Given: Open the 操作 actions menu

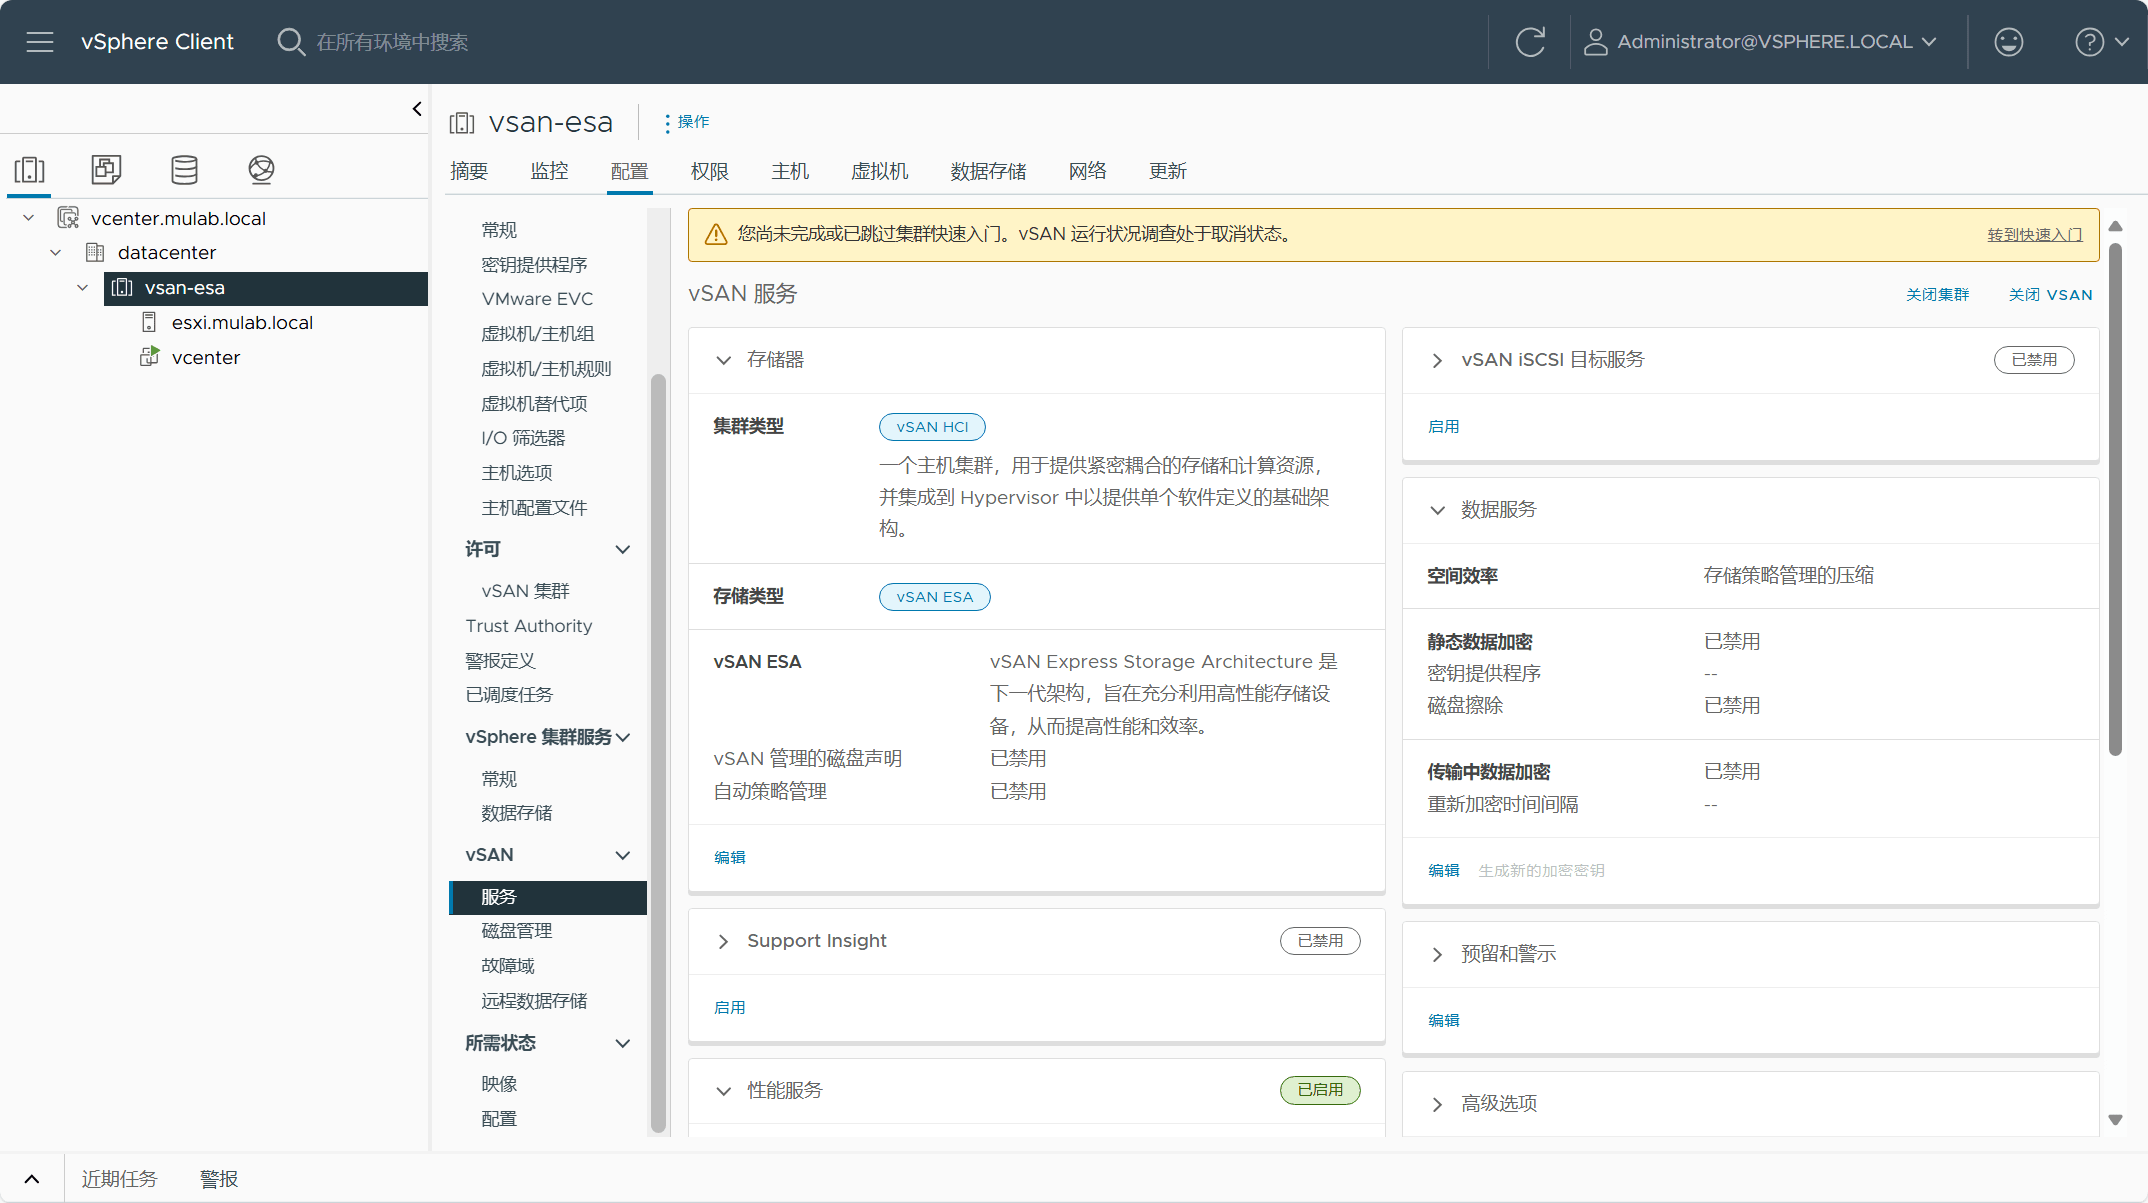Looking at the screenshot, I should 687,122.
